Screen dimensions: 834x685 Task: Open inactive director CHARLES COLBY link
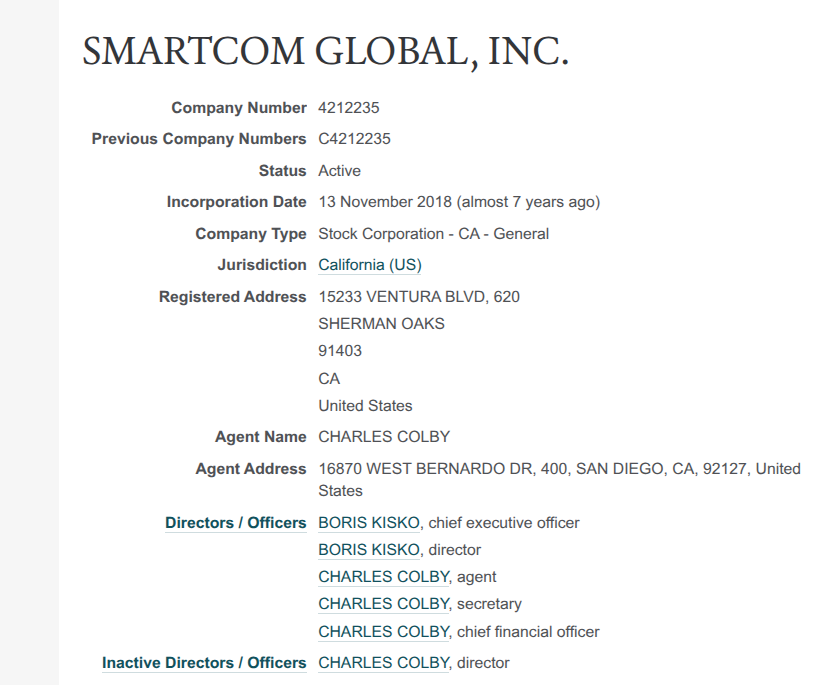pyautogui.click(x=384, y=663)
